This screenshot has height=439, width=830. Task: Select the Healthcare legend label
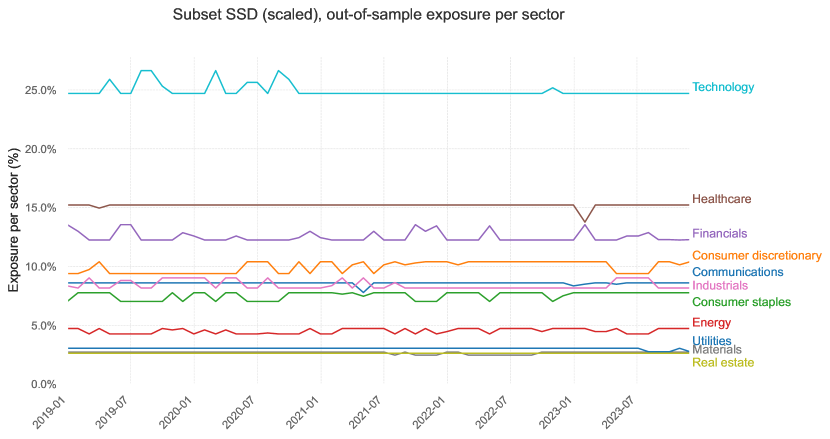click(x=721, y=200)
